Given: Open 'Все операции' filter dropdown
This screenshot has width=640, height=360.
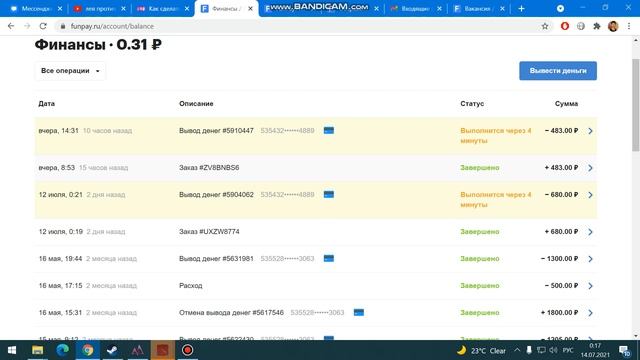Looking at the screenshot, I should (x=70, y=71).
